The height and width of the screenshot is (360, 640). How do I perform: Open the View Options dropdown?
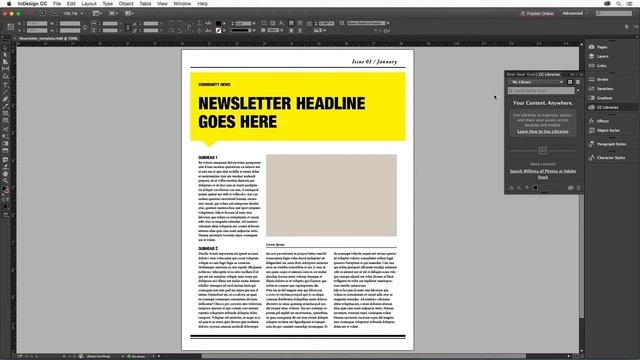click(97, 13)
